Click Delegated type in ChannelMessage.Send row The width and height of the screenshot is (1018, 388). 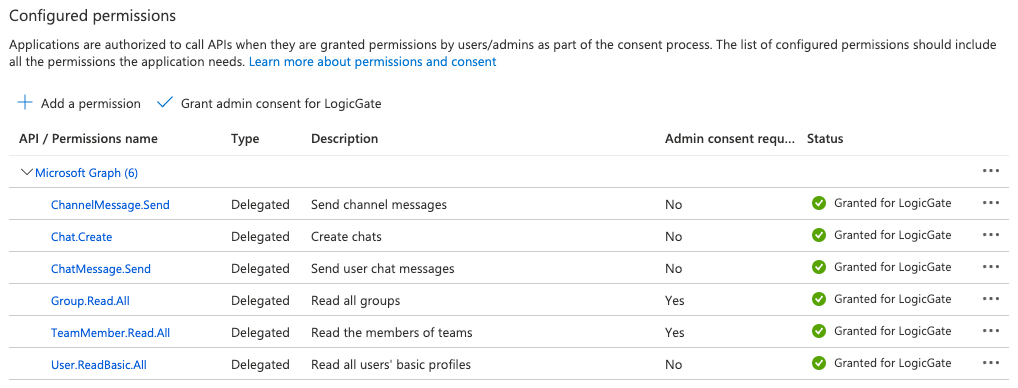click(260, 204)
